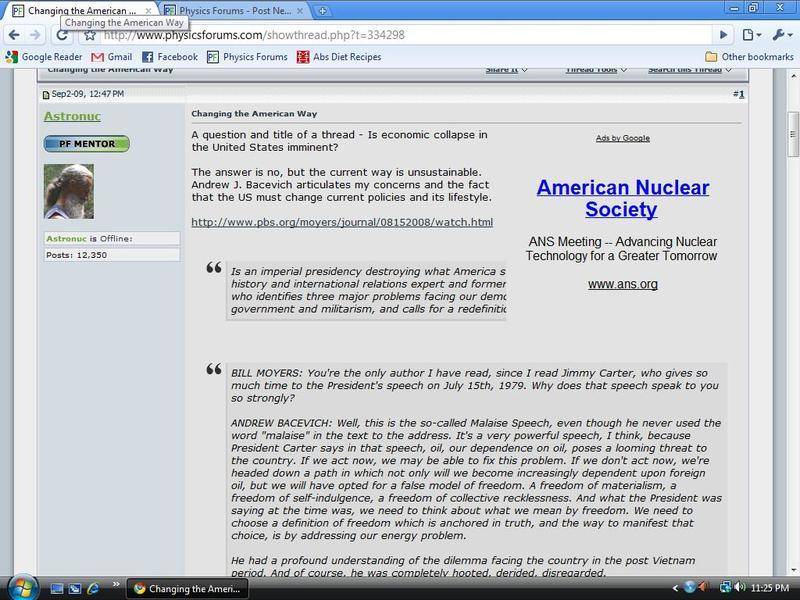Click the browser Forward arrow
Image resolution: width=800 pixels, height=600 pixels.
point(35,35)
